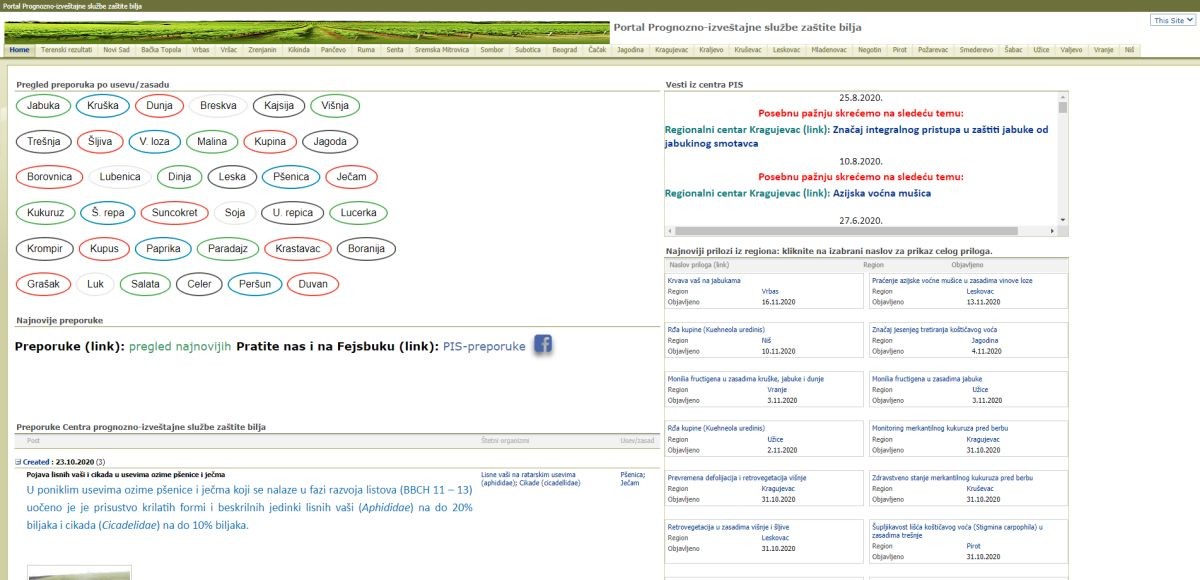The image size is (1200, 580).
Task: Click the Suncokret crop button
Action: click(174, 213)
